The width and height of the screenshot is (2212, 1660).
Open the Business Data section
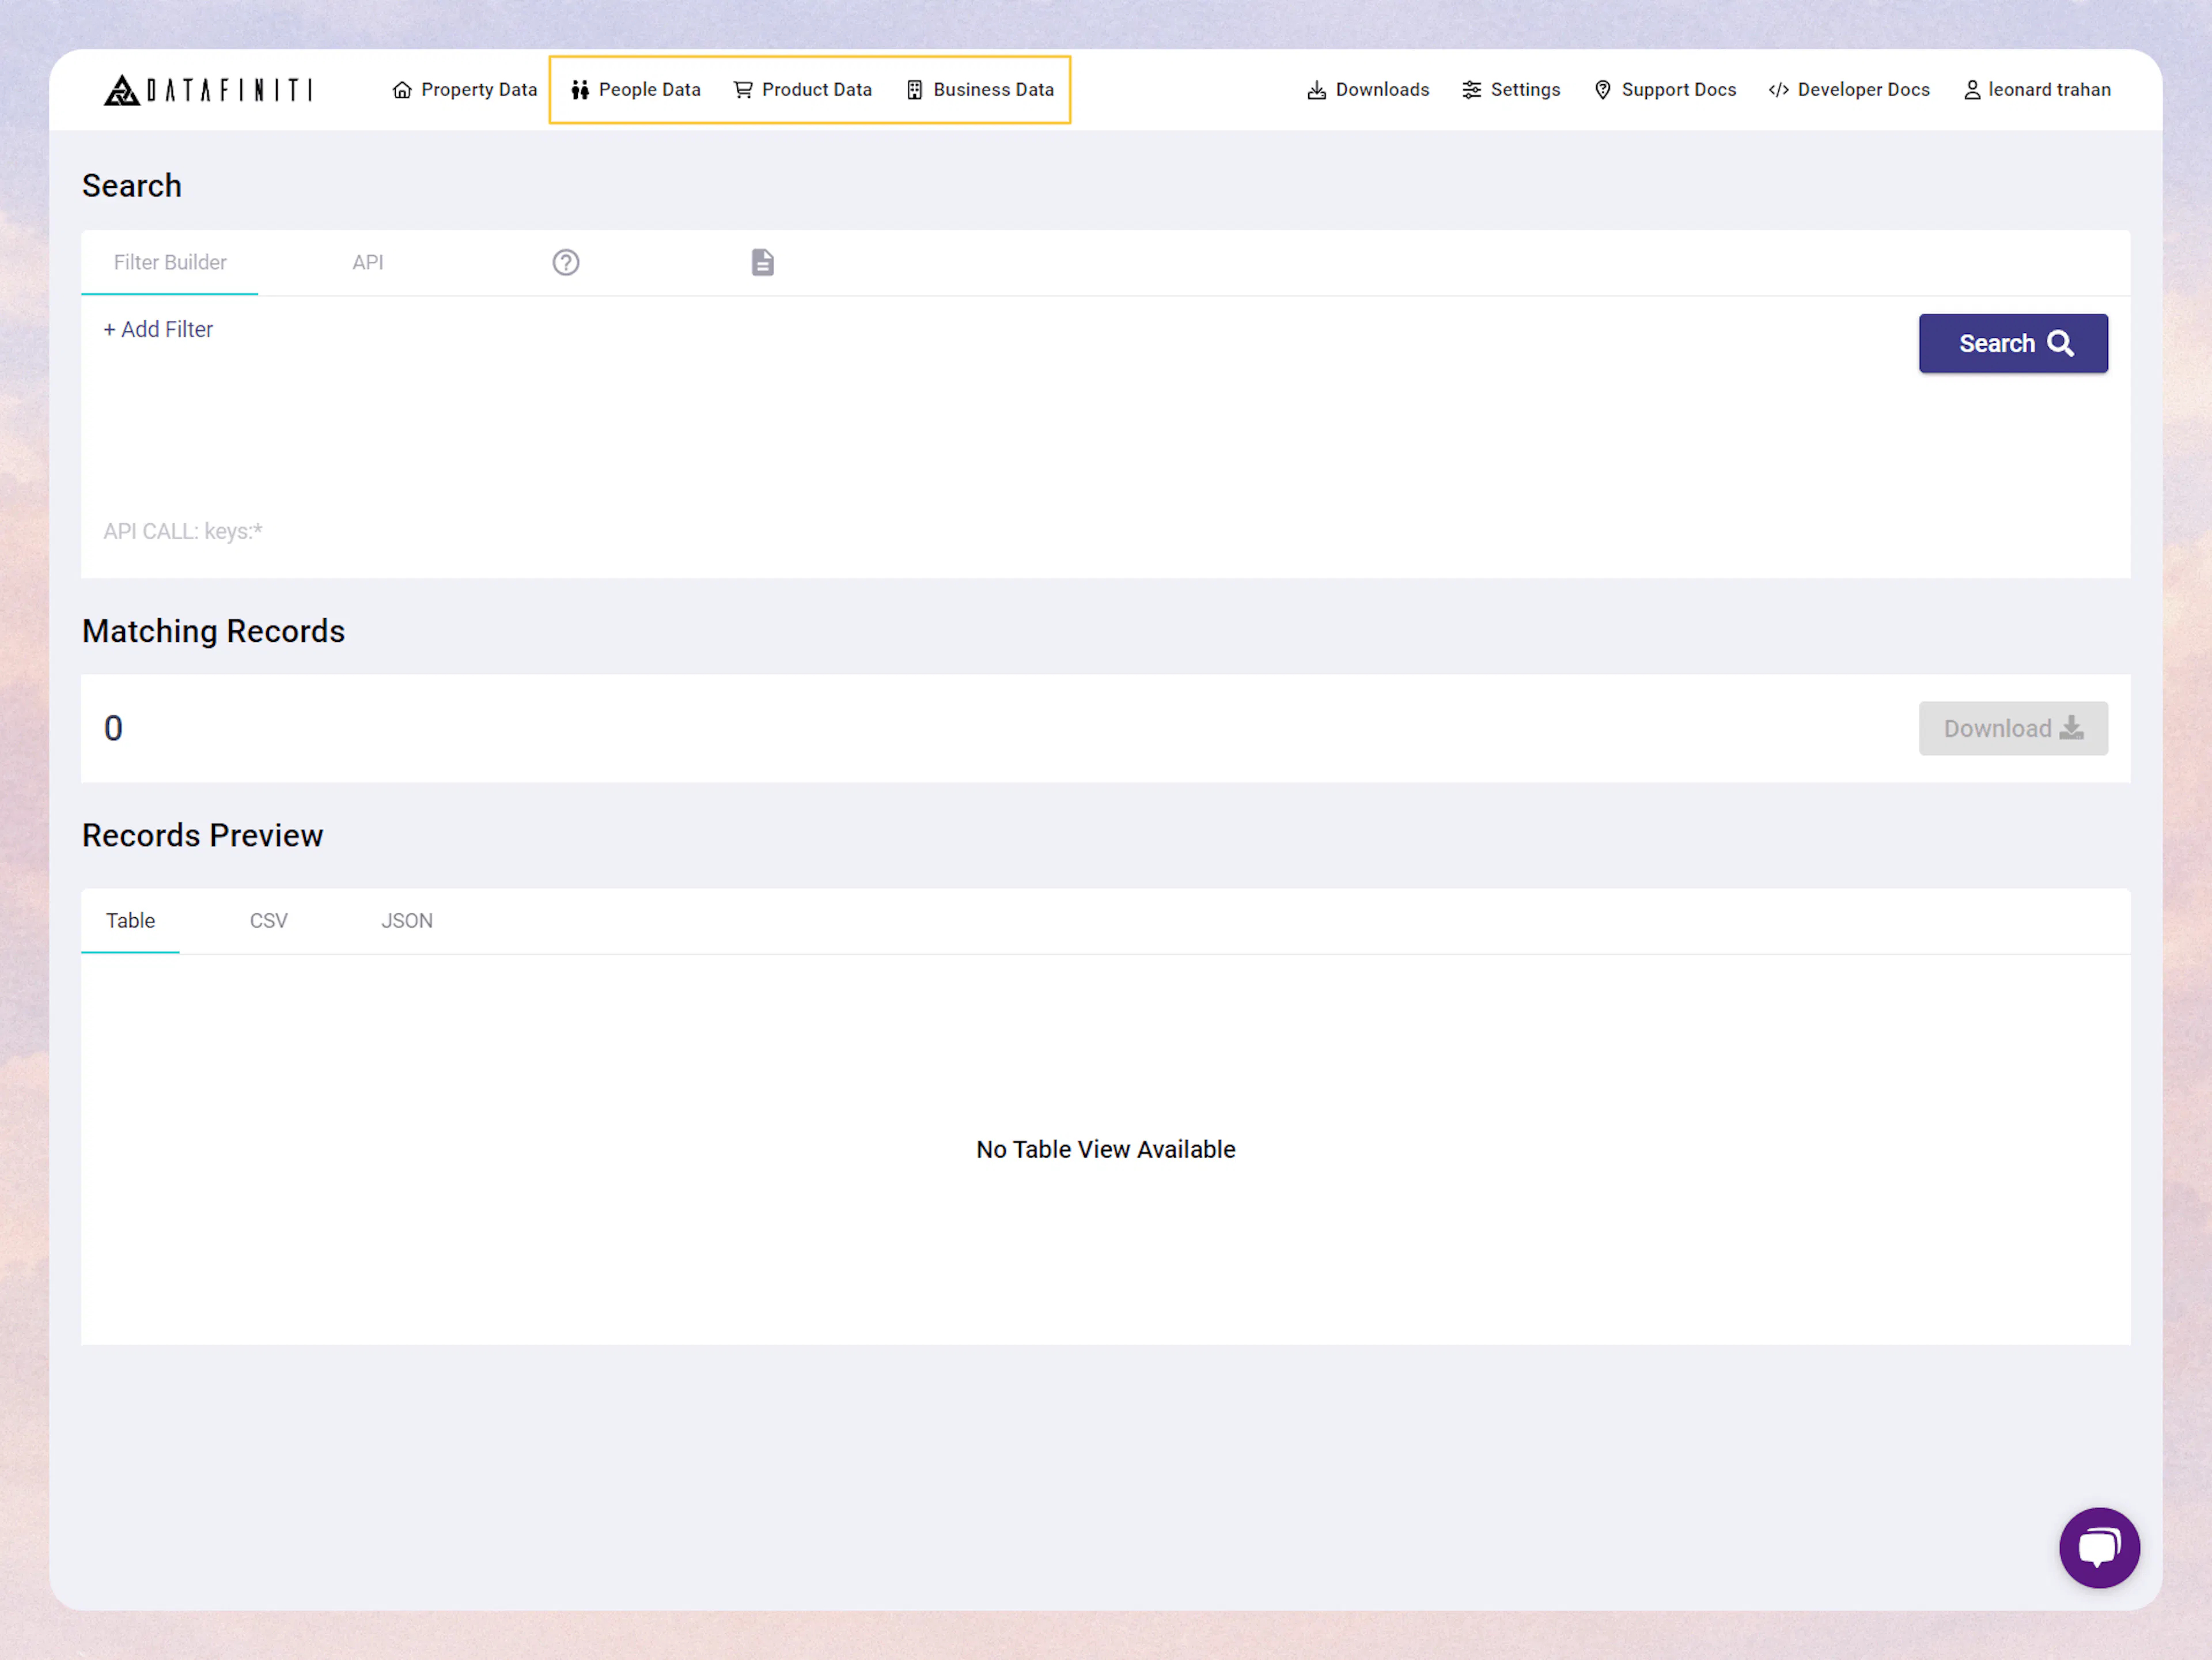coord(980,89)
